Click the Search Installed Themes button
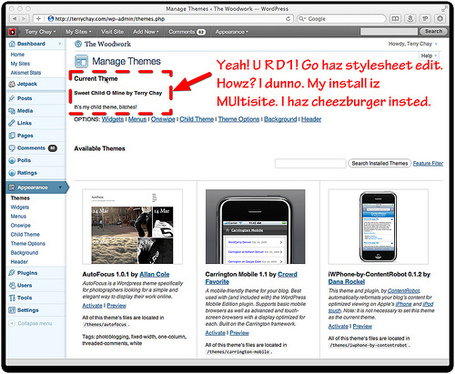Screen dimensions: 455x374 380,163
